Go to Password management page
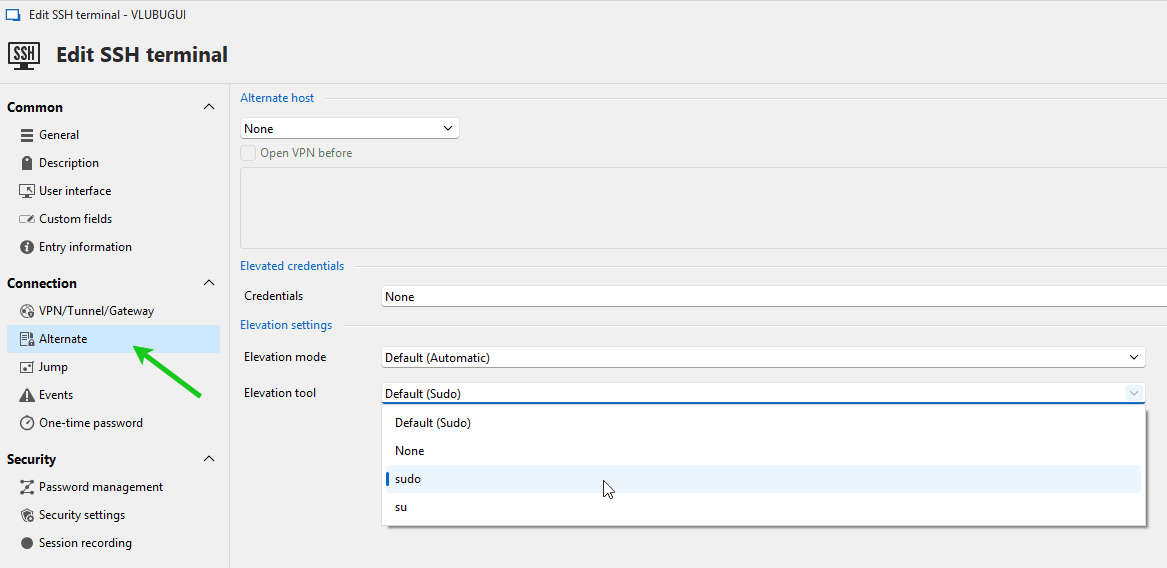 (x=100, y=487)
